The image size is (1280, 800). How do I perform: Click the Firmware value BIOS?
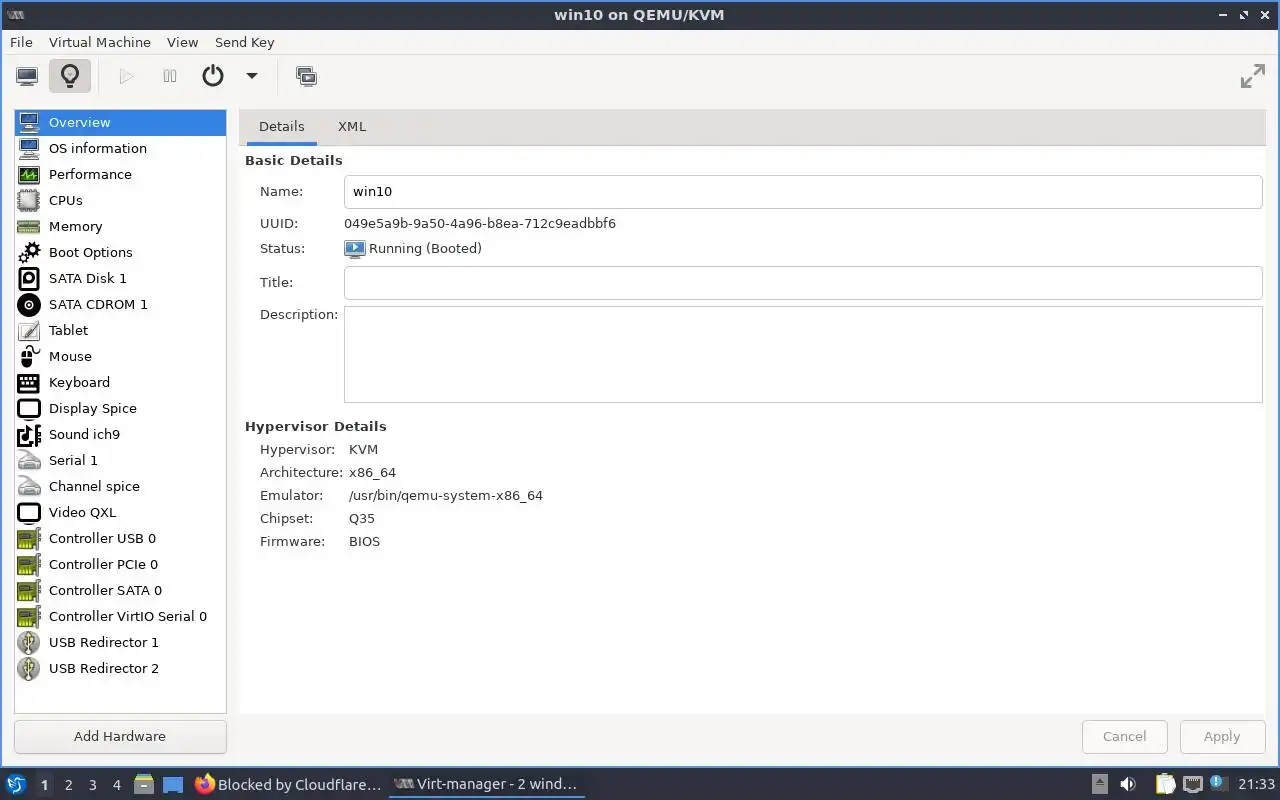(x=364, y=541)
